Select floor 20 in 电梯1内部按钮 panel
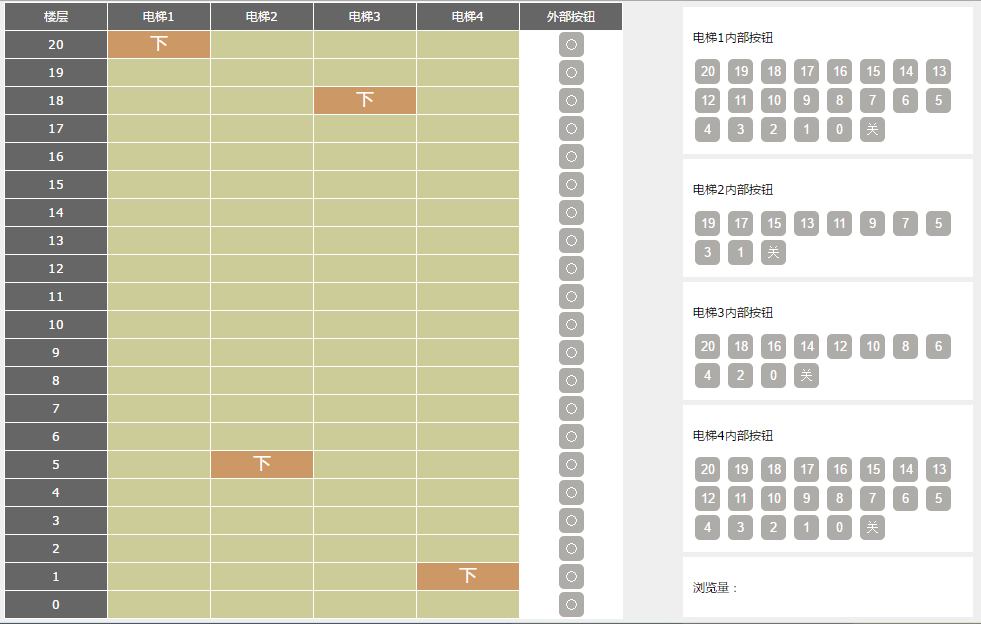 point(708,71)
